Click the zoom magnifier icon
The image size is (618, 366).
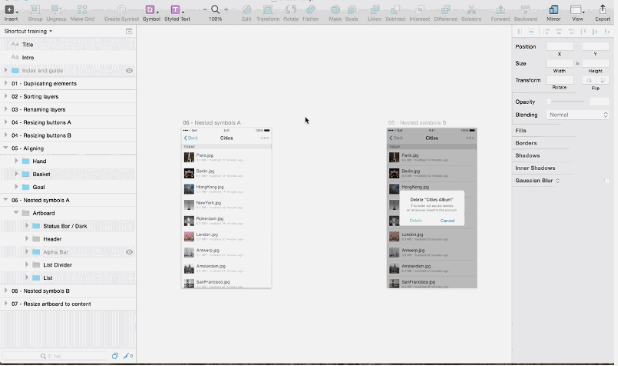[215, 9]
